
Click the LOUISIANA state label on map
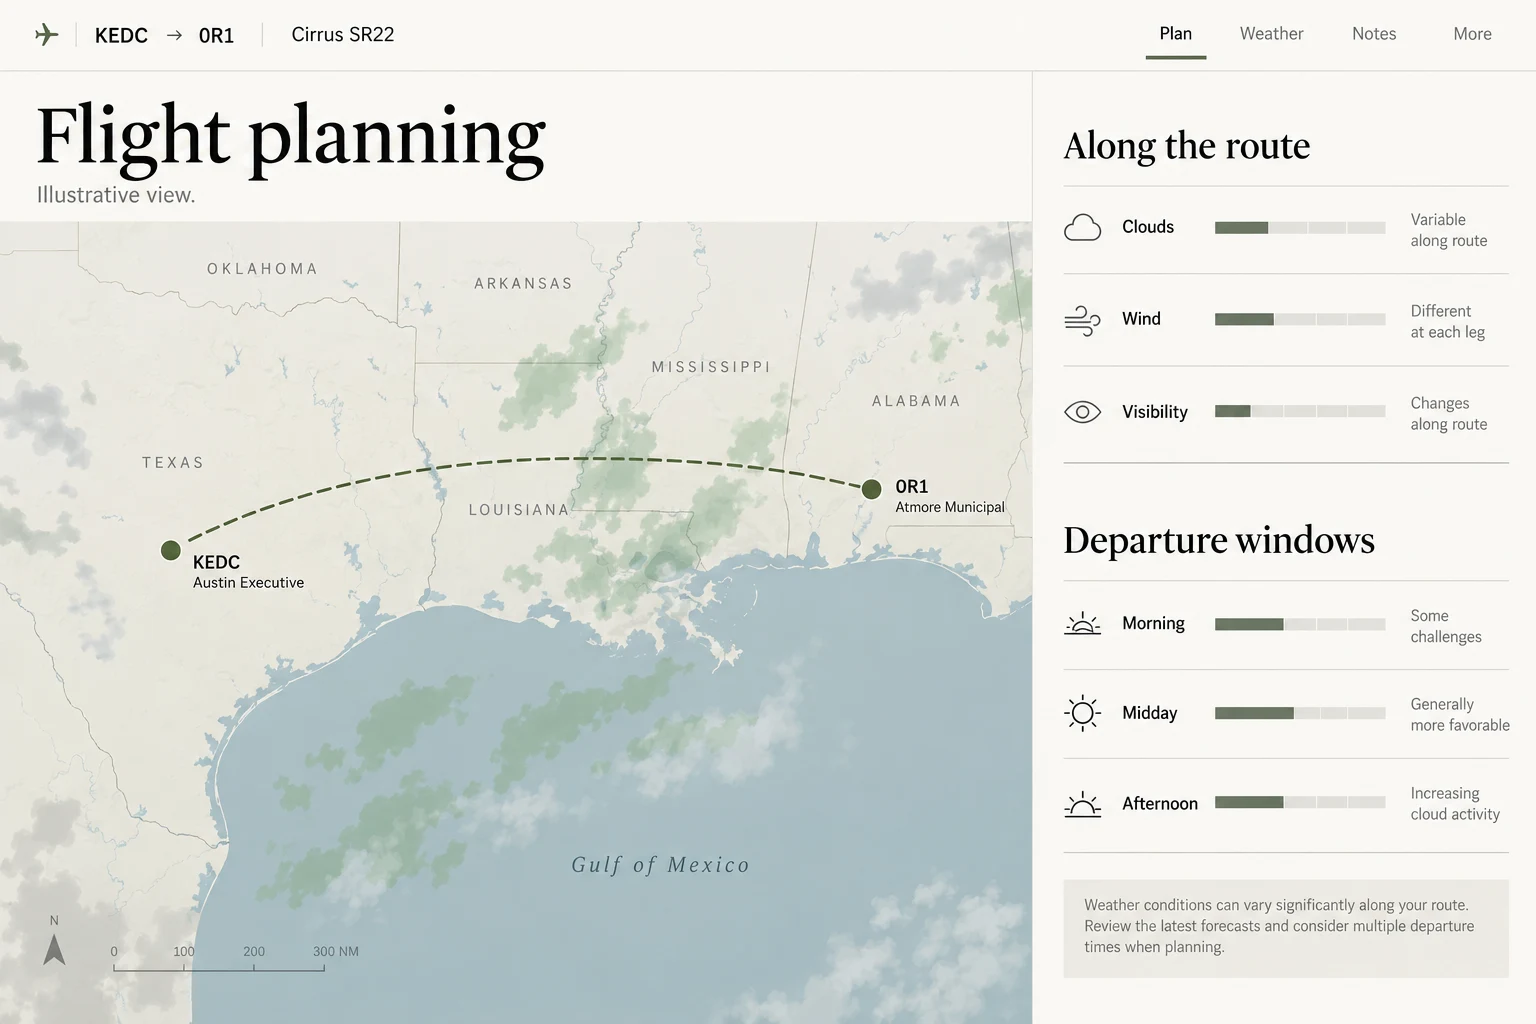(519, 510)
